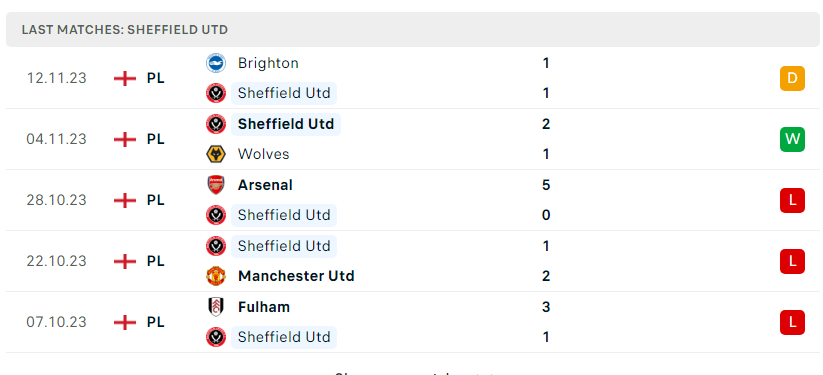Click the Fulham club crest icon
Screen dimensions: 823x375
[216, 307]
